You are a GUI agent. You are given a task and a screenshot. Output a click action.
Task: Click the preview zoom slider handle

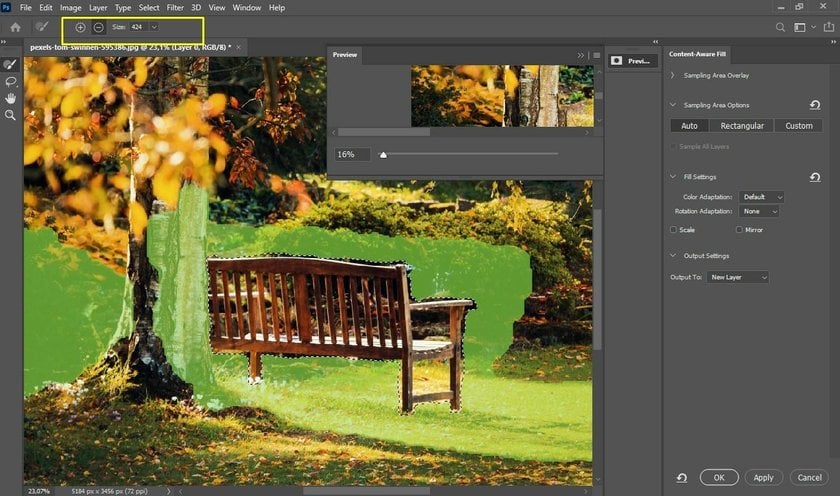click(383, 155)
